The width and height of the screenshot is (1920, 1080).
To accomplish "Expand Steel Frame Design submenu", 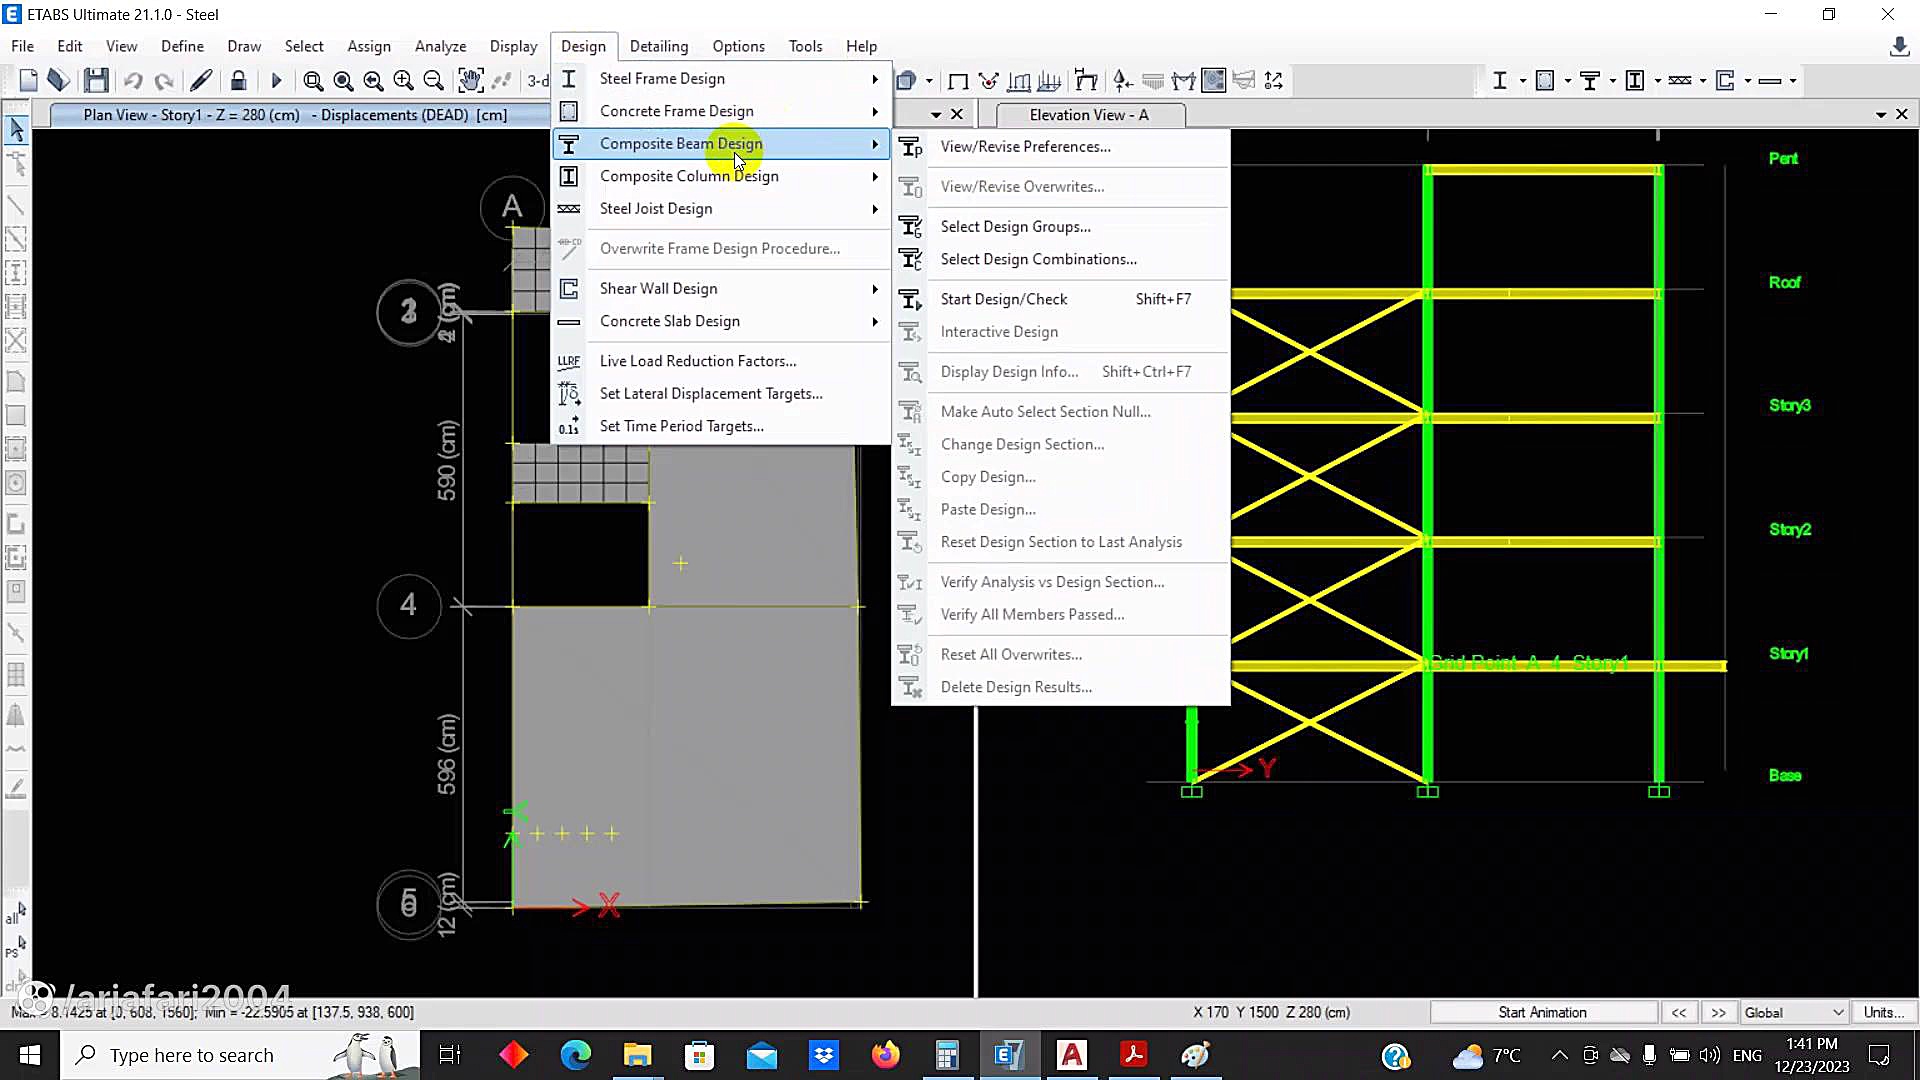I will (720, 78).
